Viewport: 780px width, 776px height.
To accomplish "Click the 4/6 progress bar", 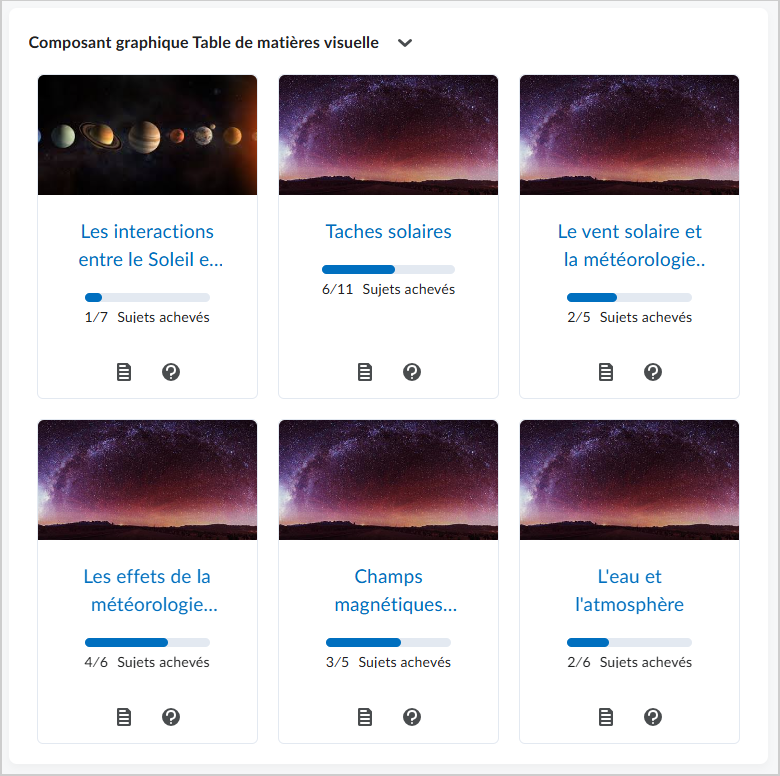I will pyautogui.click(x=148, y=643).
